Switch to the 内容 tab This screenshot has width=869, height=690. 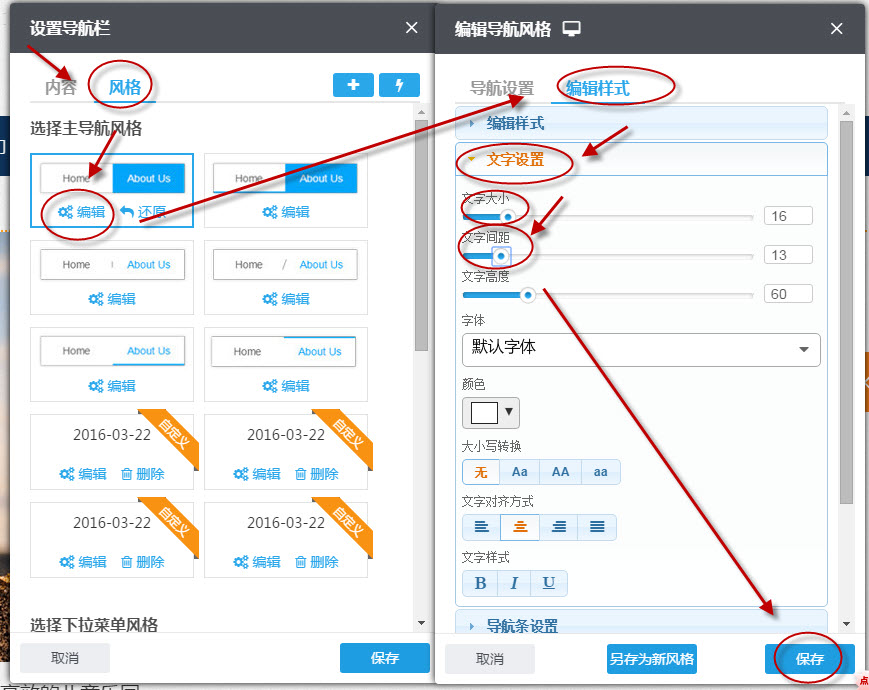[x=60, y=87]
